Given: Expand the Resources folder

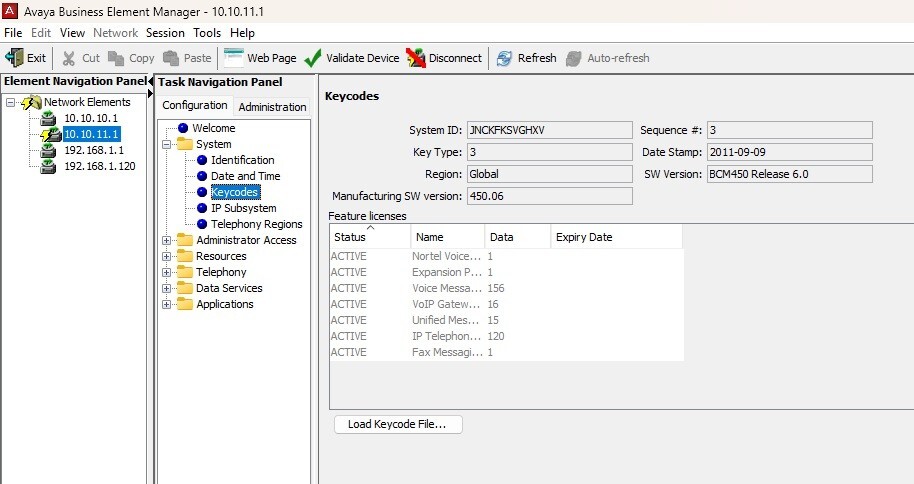Looking at the screenshot, I should [166, 256].
